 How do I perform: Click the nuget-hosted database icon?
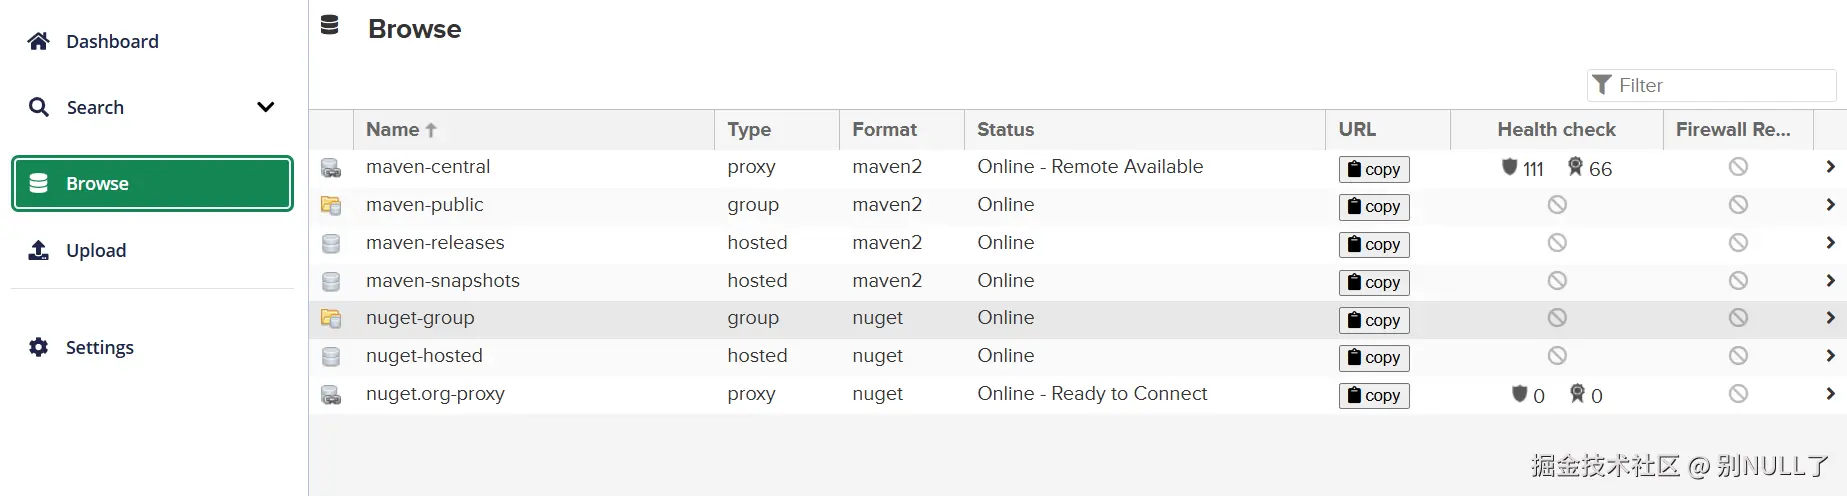331,357
